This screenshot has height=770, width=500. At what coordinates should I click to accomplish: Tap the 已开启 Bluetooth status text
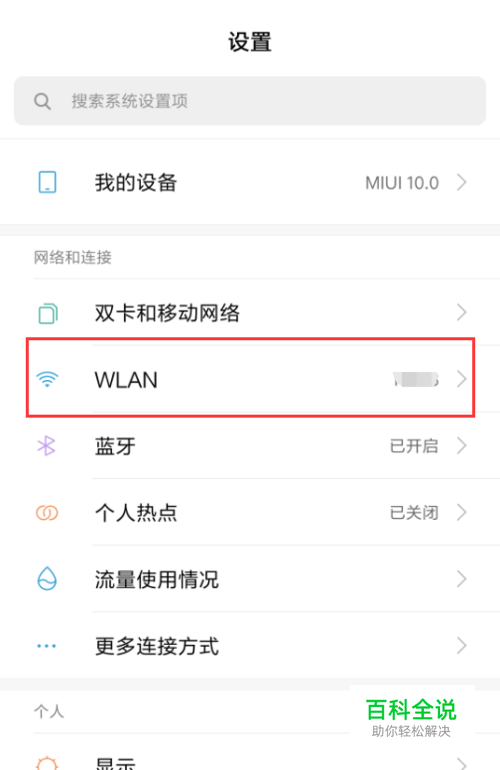click(x=414, y=446)
